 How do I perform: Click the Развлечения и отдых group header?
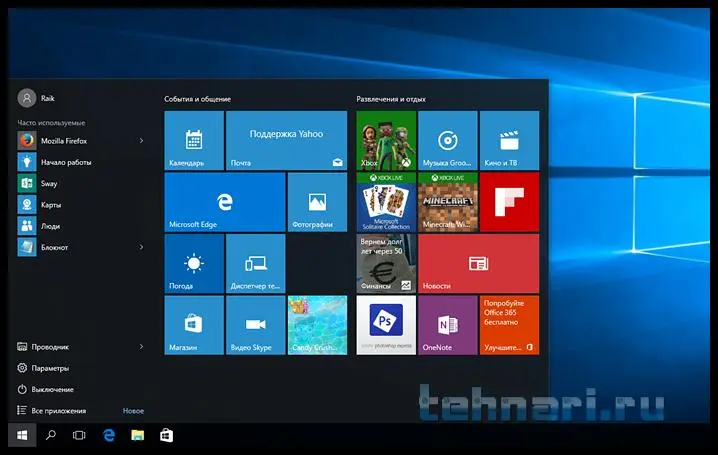pos(391,99)
